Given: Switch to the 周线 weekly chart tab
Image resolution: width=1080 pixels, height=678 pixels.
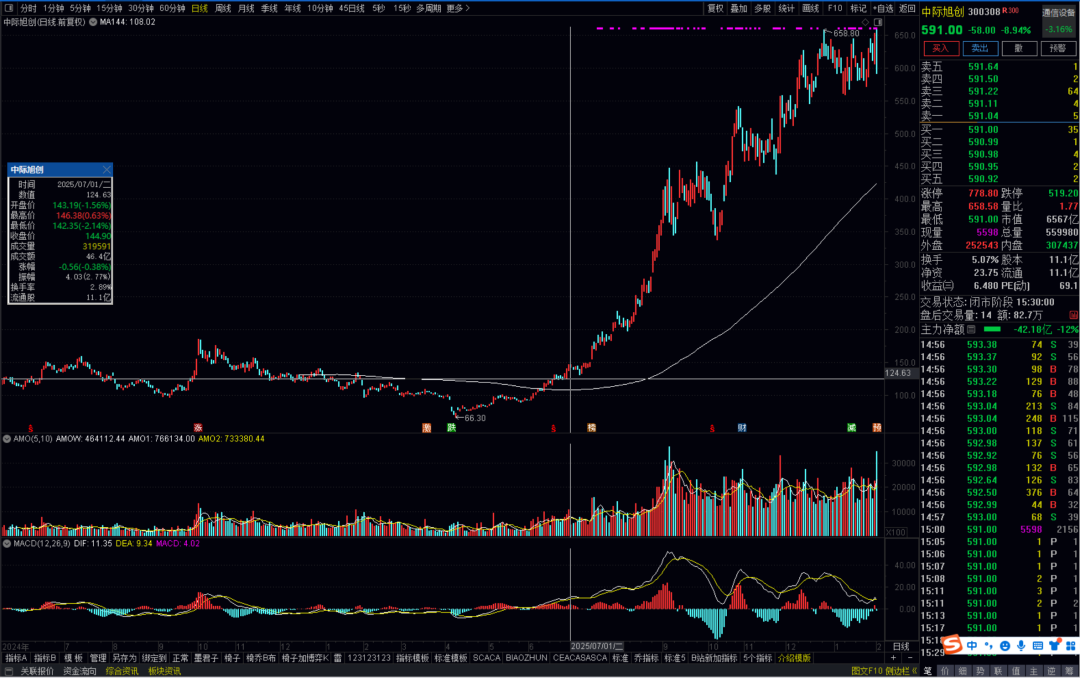Looking at the screenshot, I should (x=223, y=8).
